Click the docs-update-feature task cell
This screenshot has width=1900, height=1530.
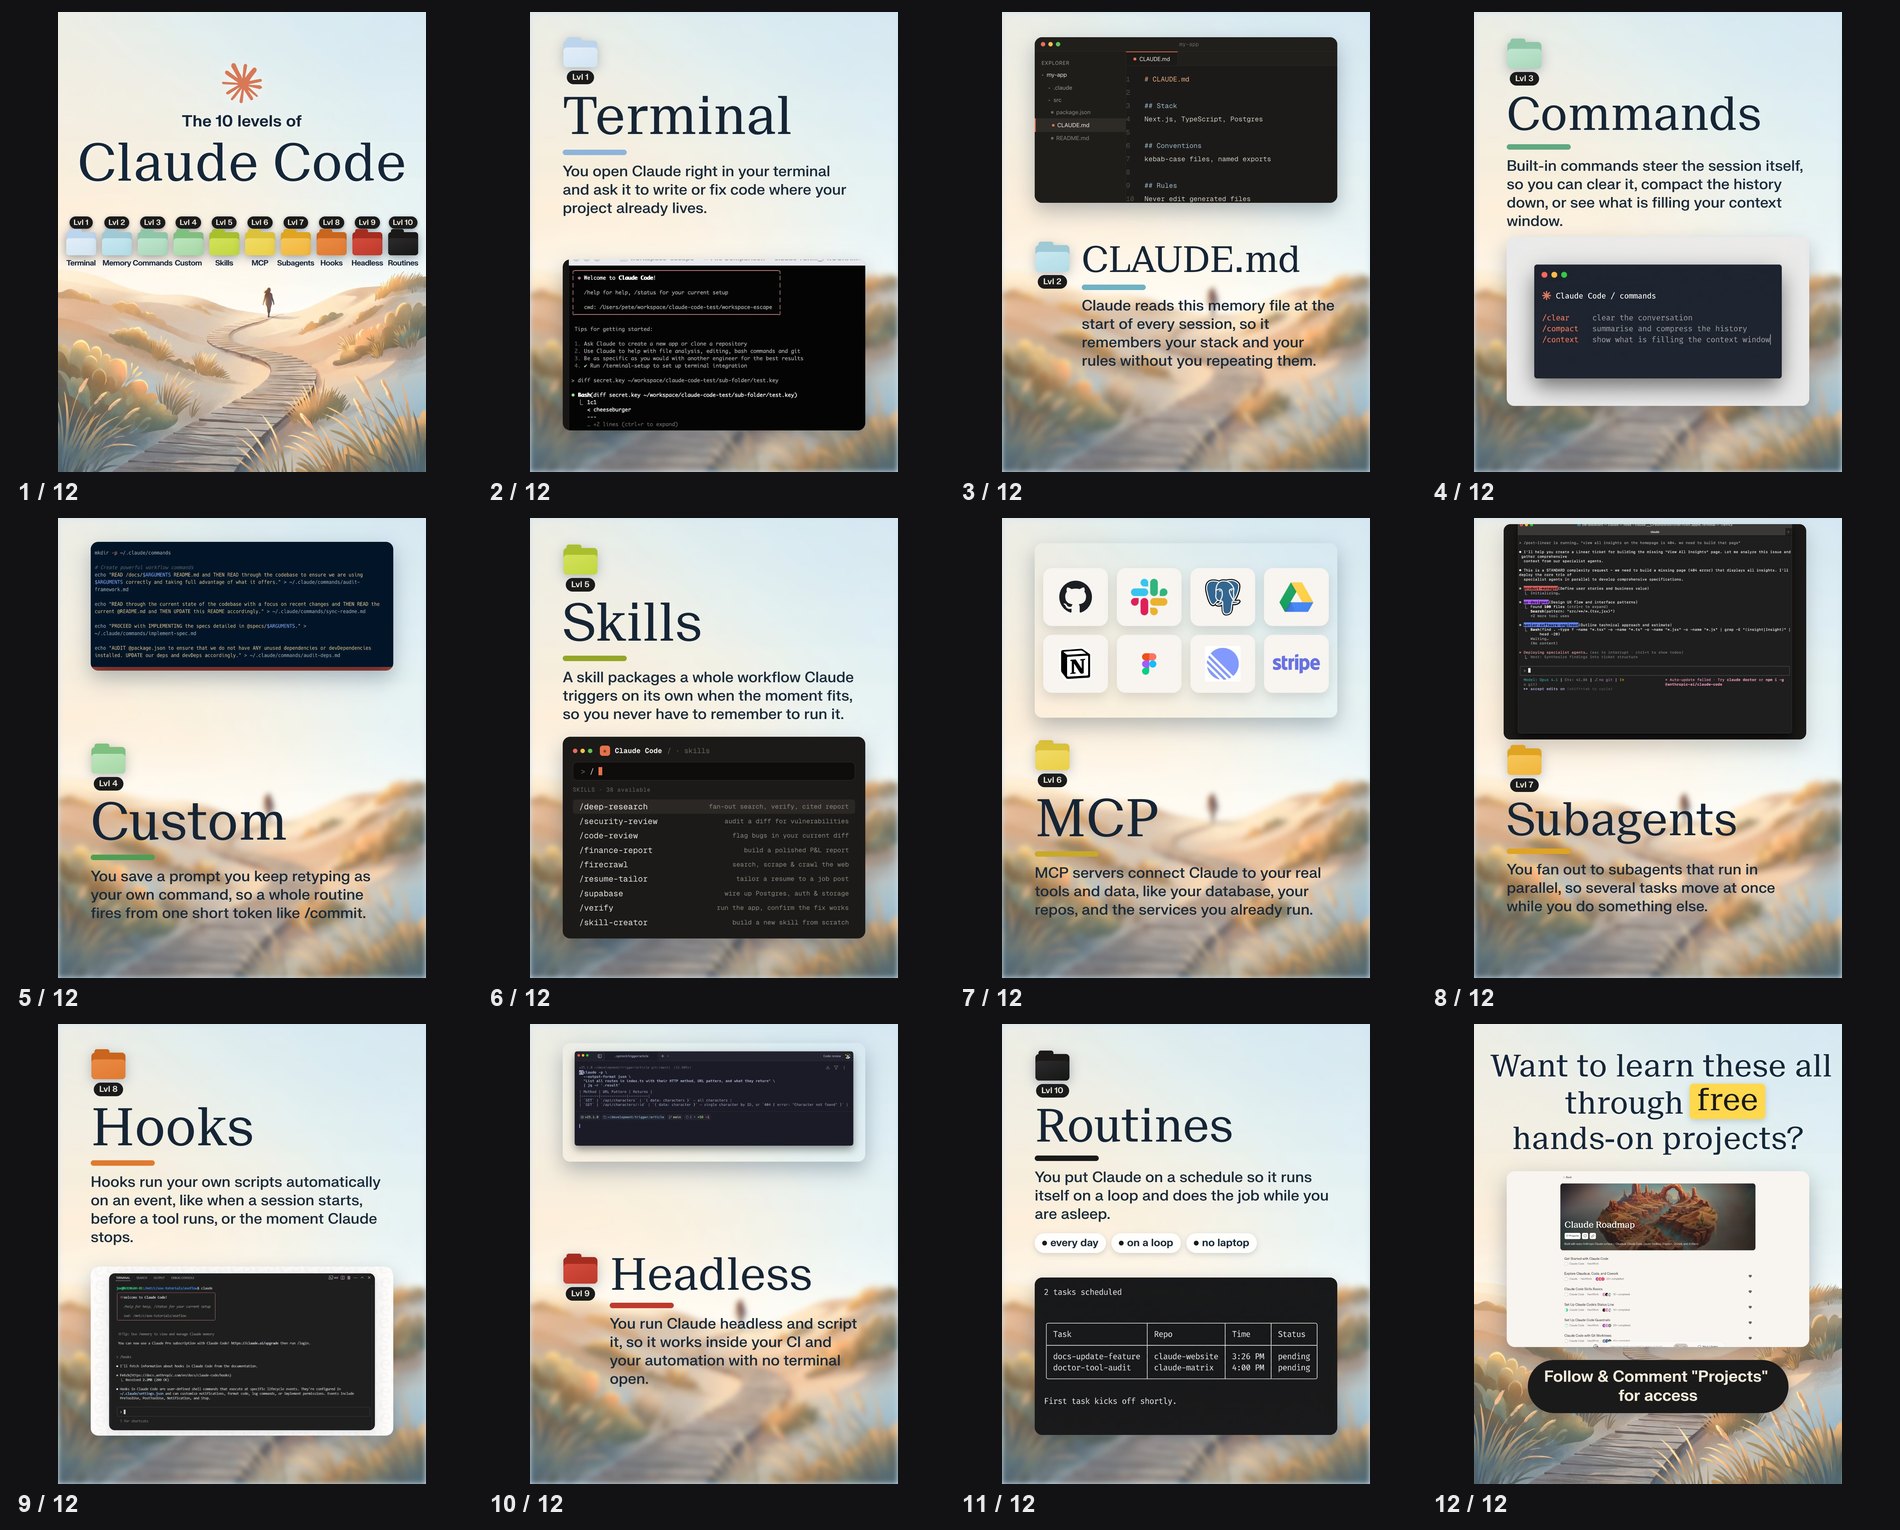(1096, 1357)
